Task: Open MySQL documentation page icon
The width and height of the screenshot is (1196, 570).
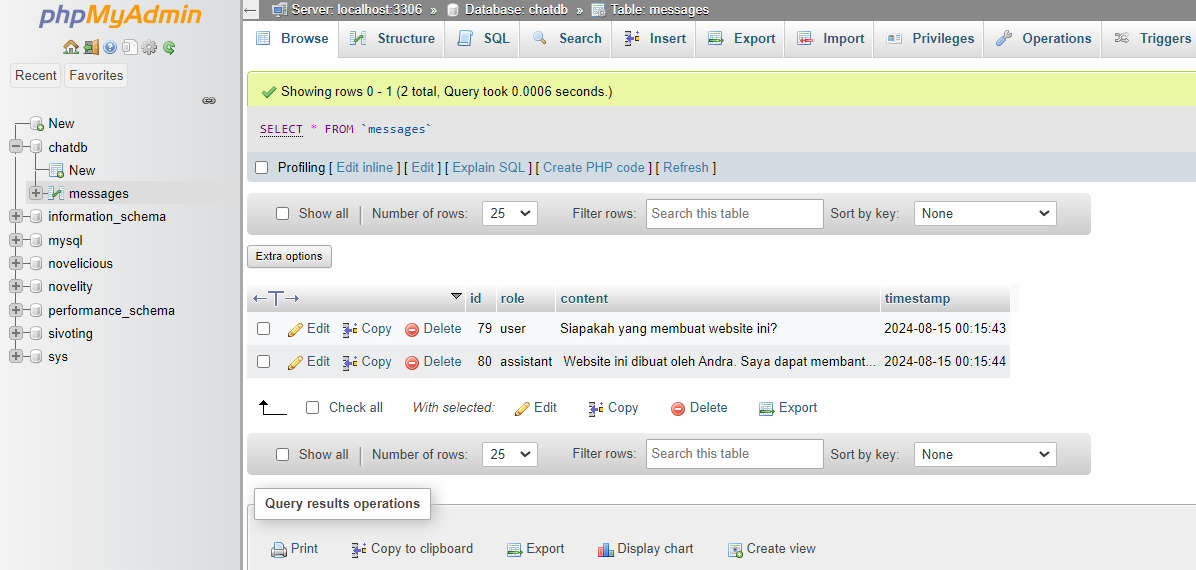Action: click(130, 47)
